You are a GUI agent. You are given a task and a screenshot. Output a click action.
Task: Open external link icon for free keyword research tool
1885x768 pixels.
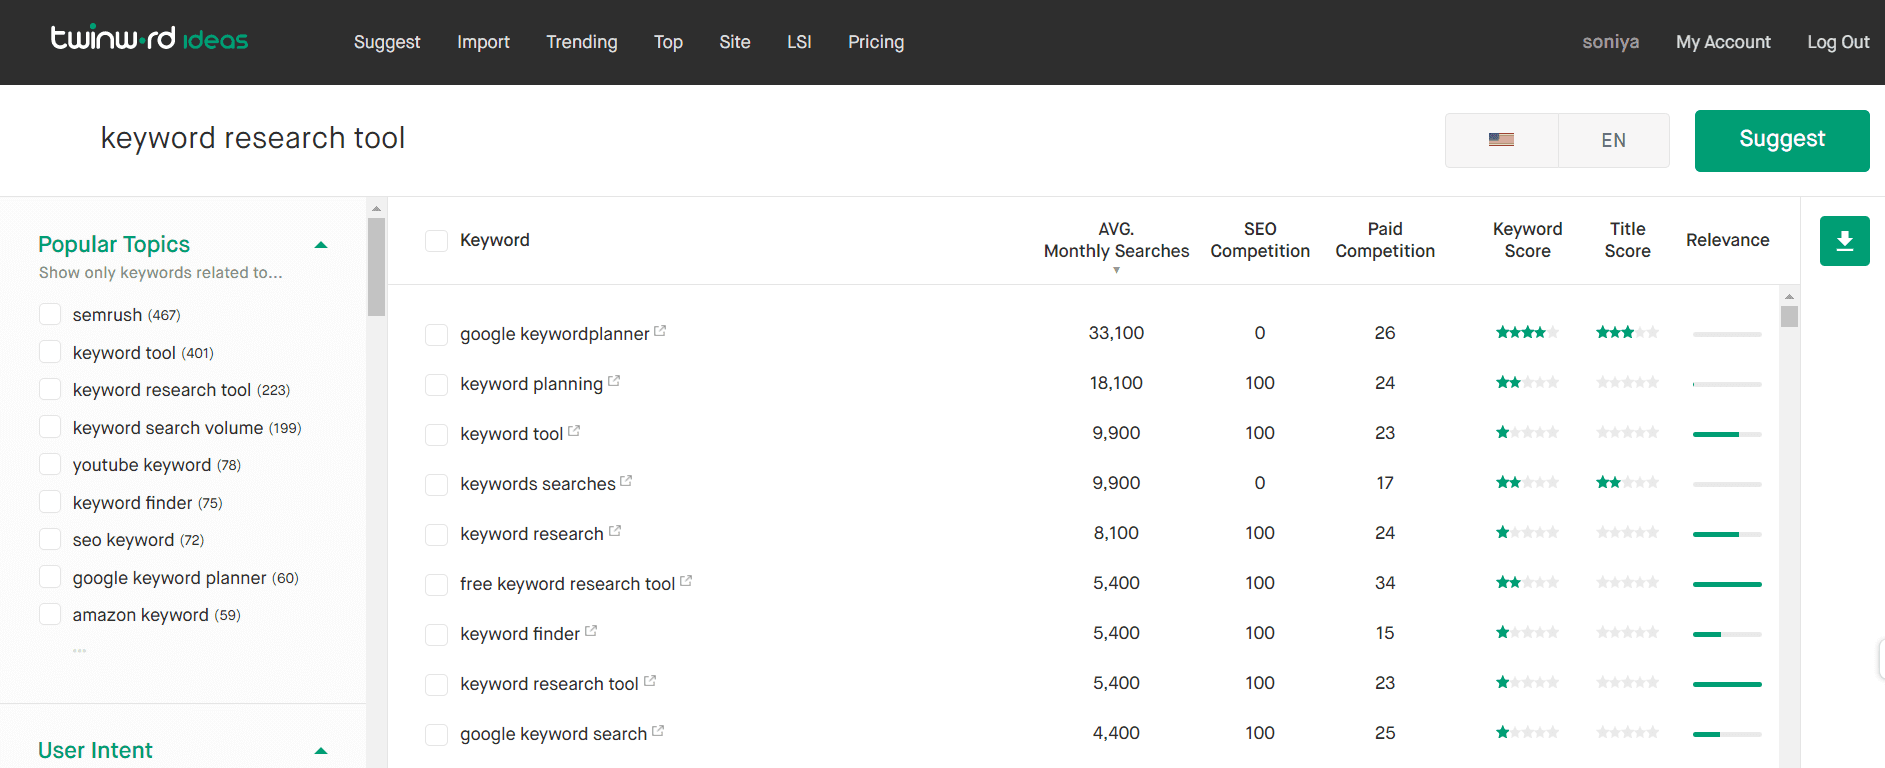686,581
